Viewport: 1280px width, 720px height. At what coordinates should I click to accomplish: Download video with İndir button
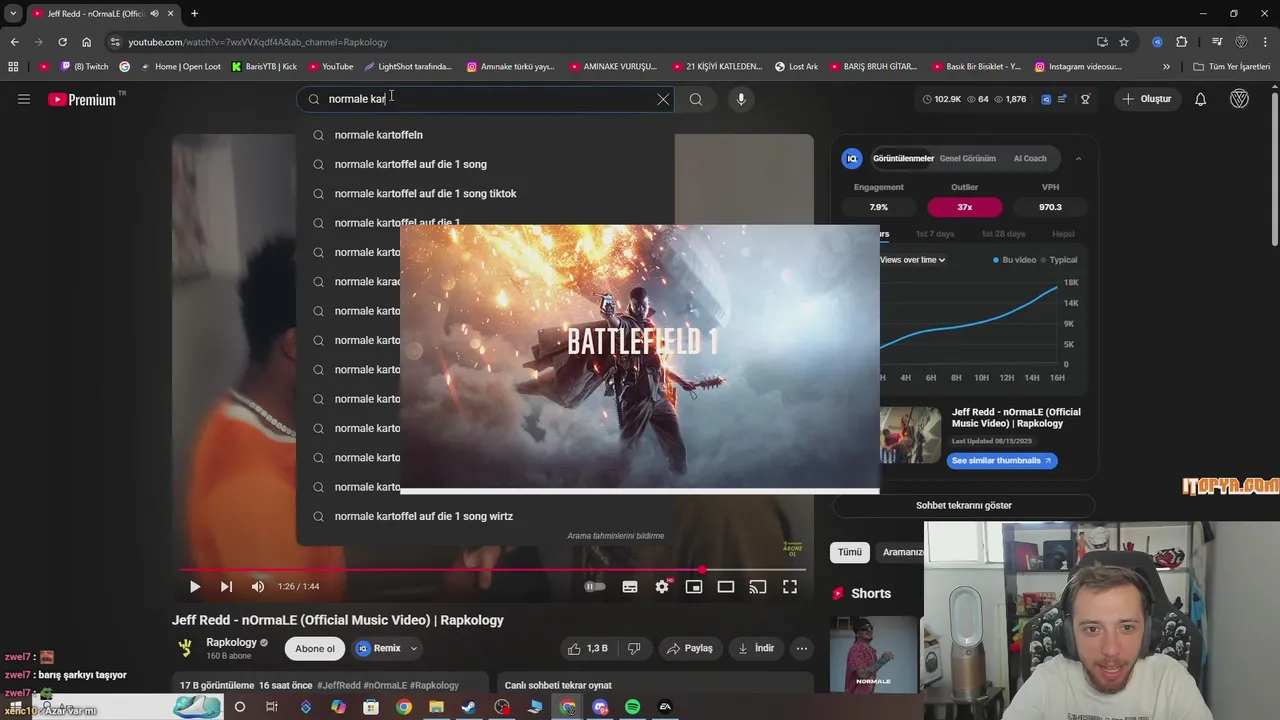[x=756, y=648]
